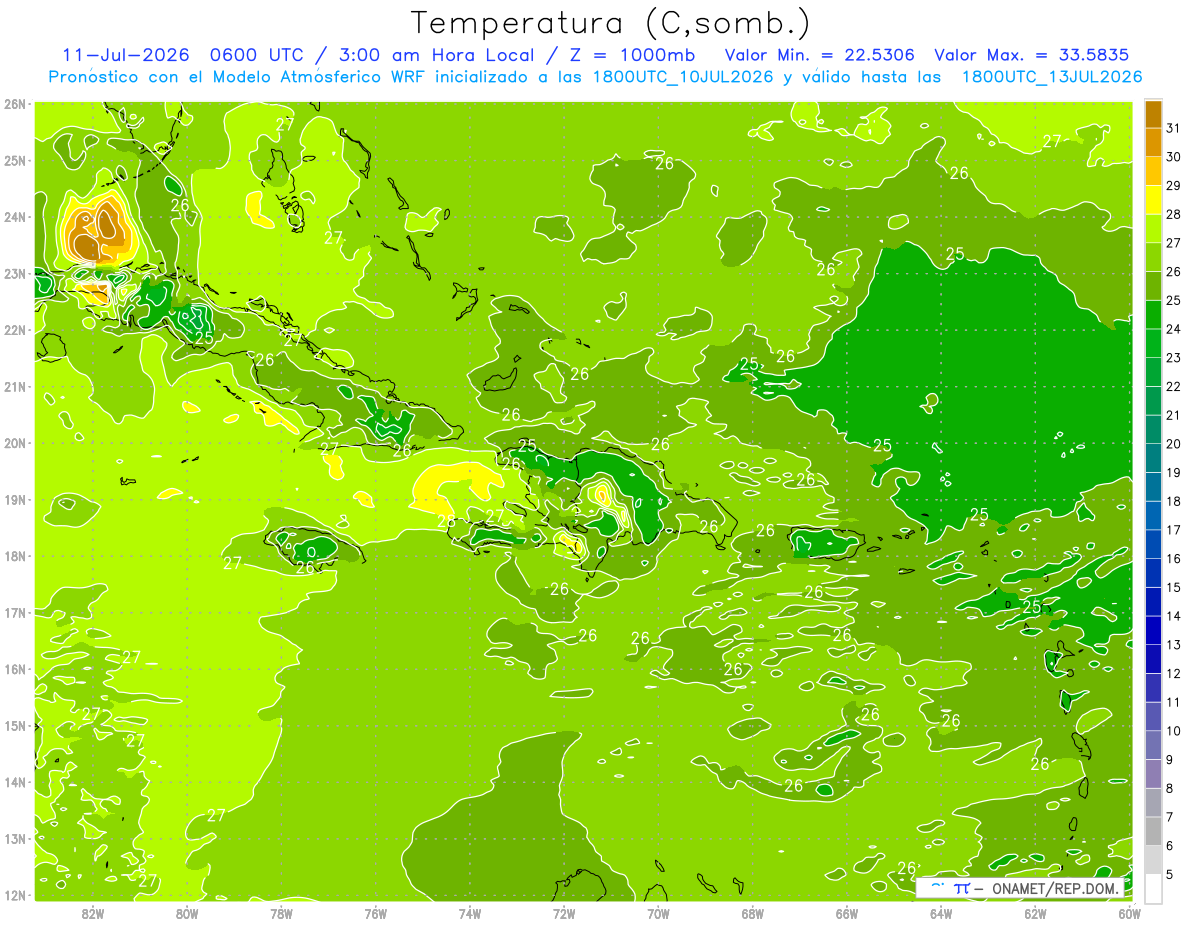This screenshot has height=927, width=1200.
Task: Click the '21N' latitude axis label
Action: point(15,387)
